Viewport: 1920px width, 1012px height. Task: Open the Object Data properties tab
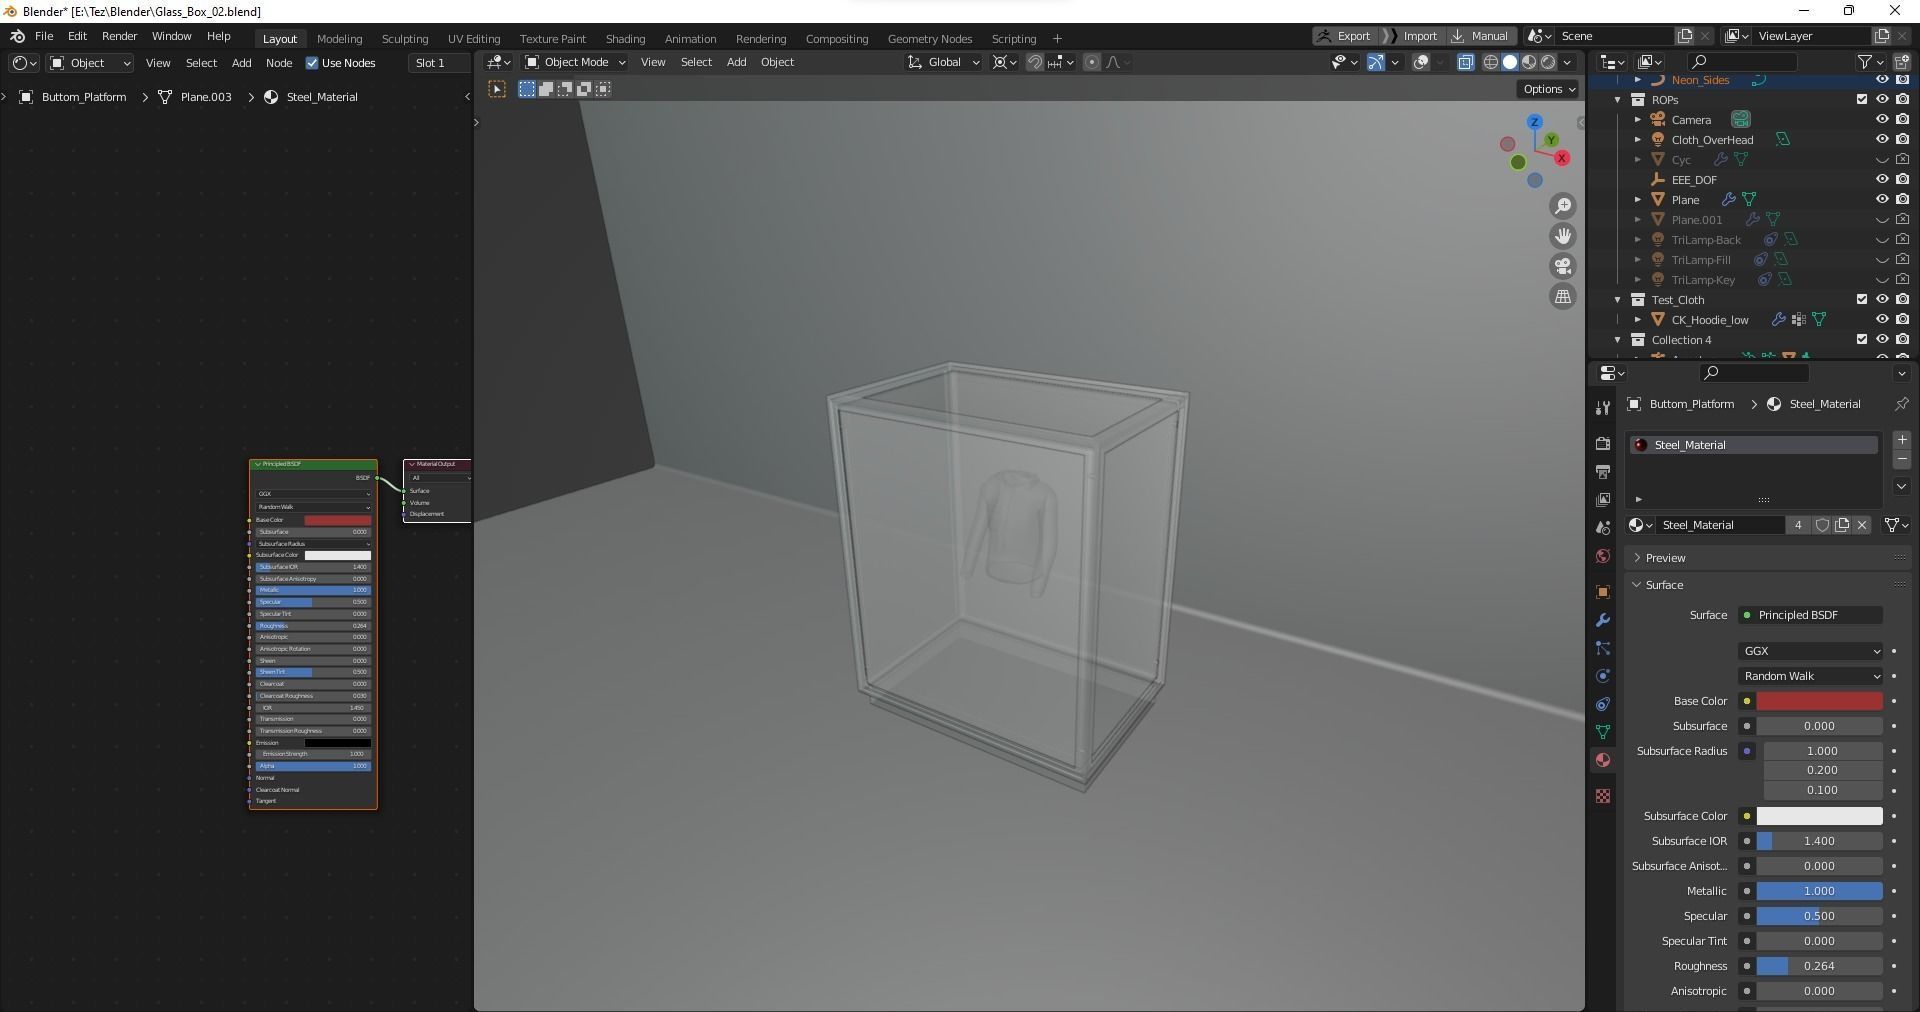coord(1603,732)
